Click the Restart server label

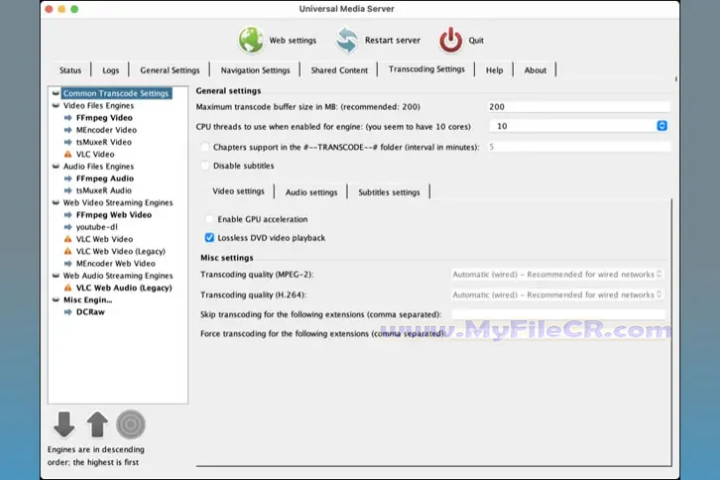pyautogui.click(x=393, y=40)
